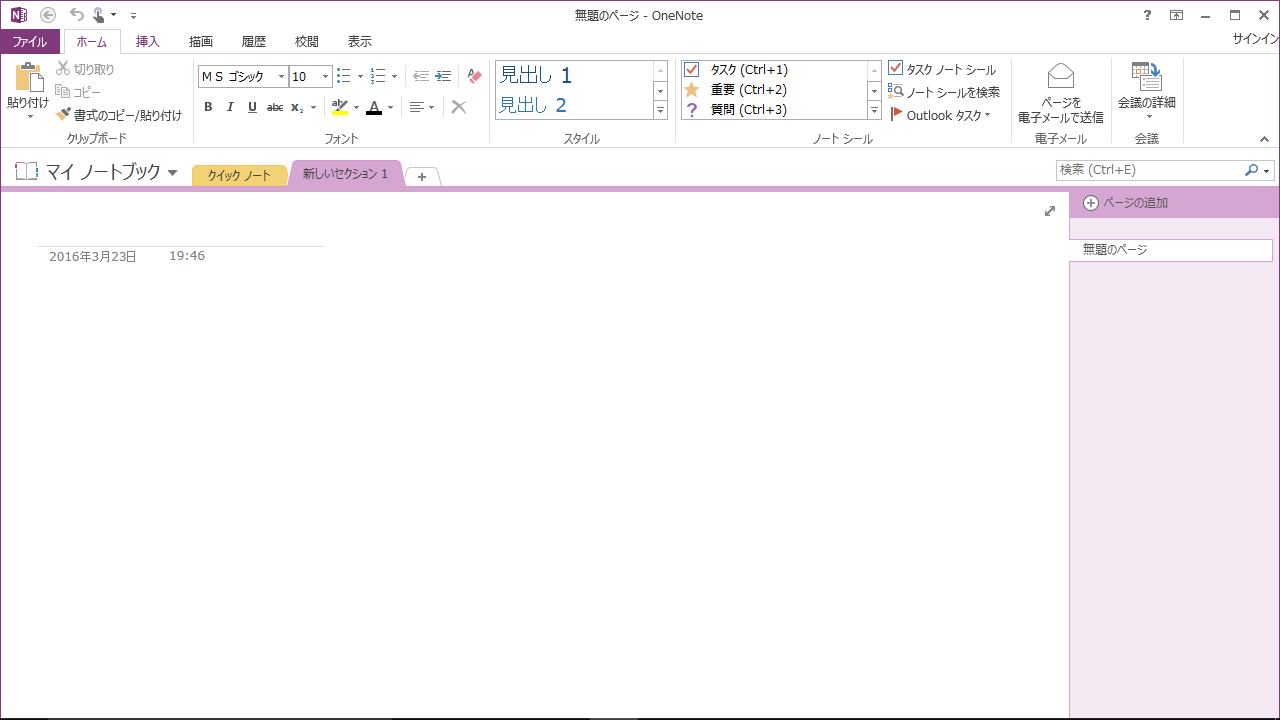Screen dimensions: 1280x720
Task: Open the My Notebook dropdown
Action: [172, 173]
